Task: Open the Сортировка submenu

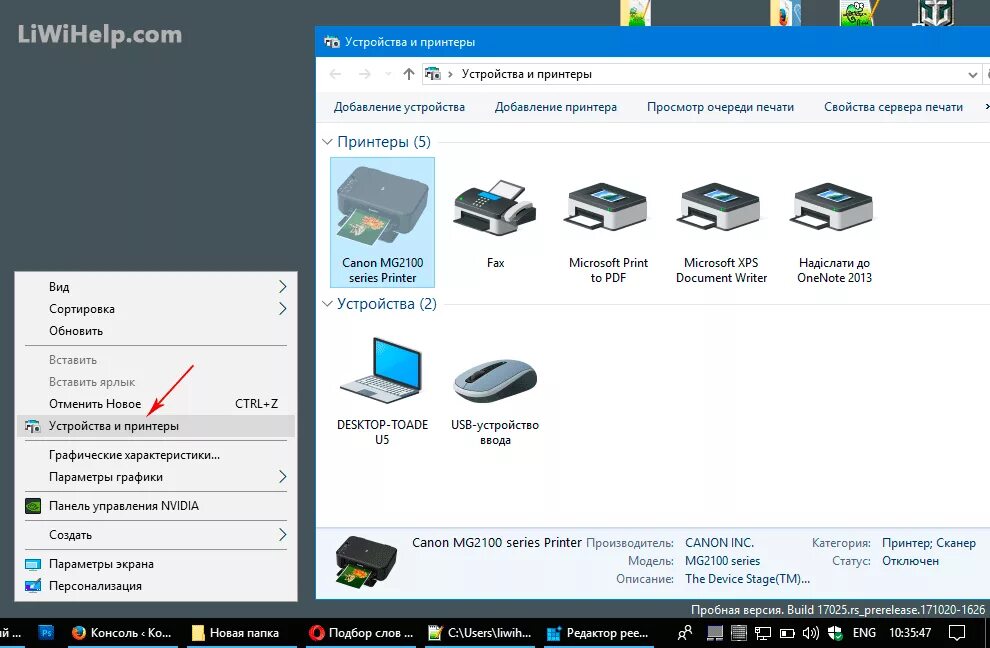Action: coord(156,309)
